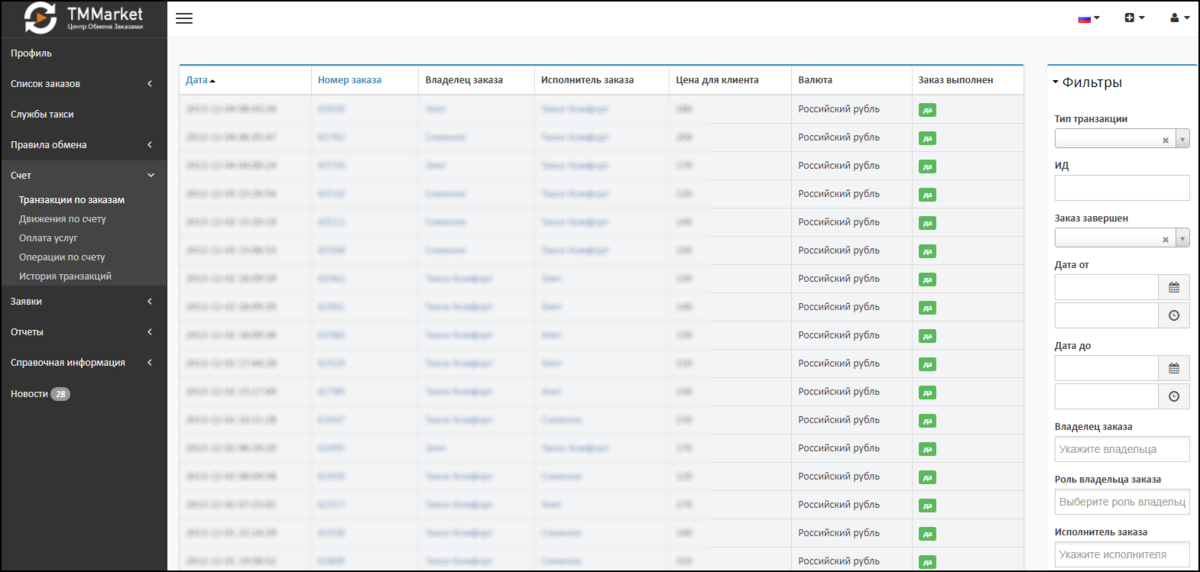Open the Тип транзакции dropdown
Viewport: 1200px width, 572px height.
[x=1182, y=140]
